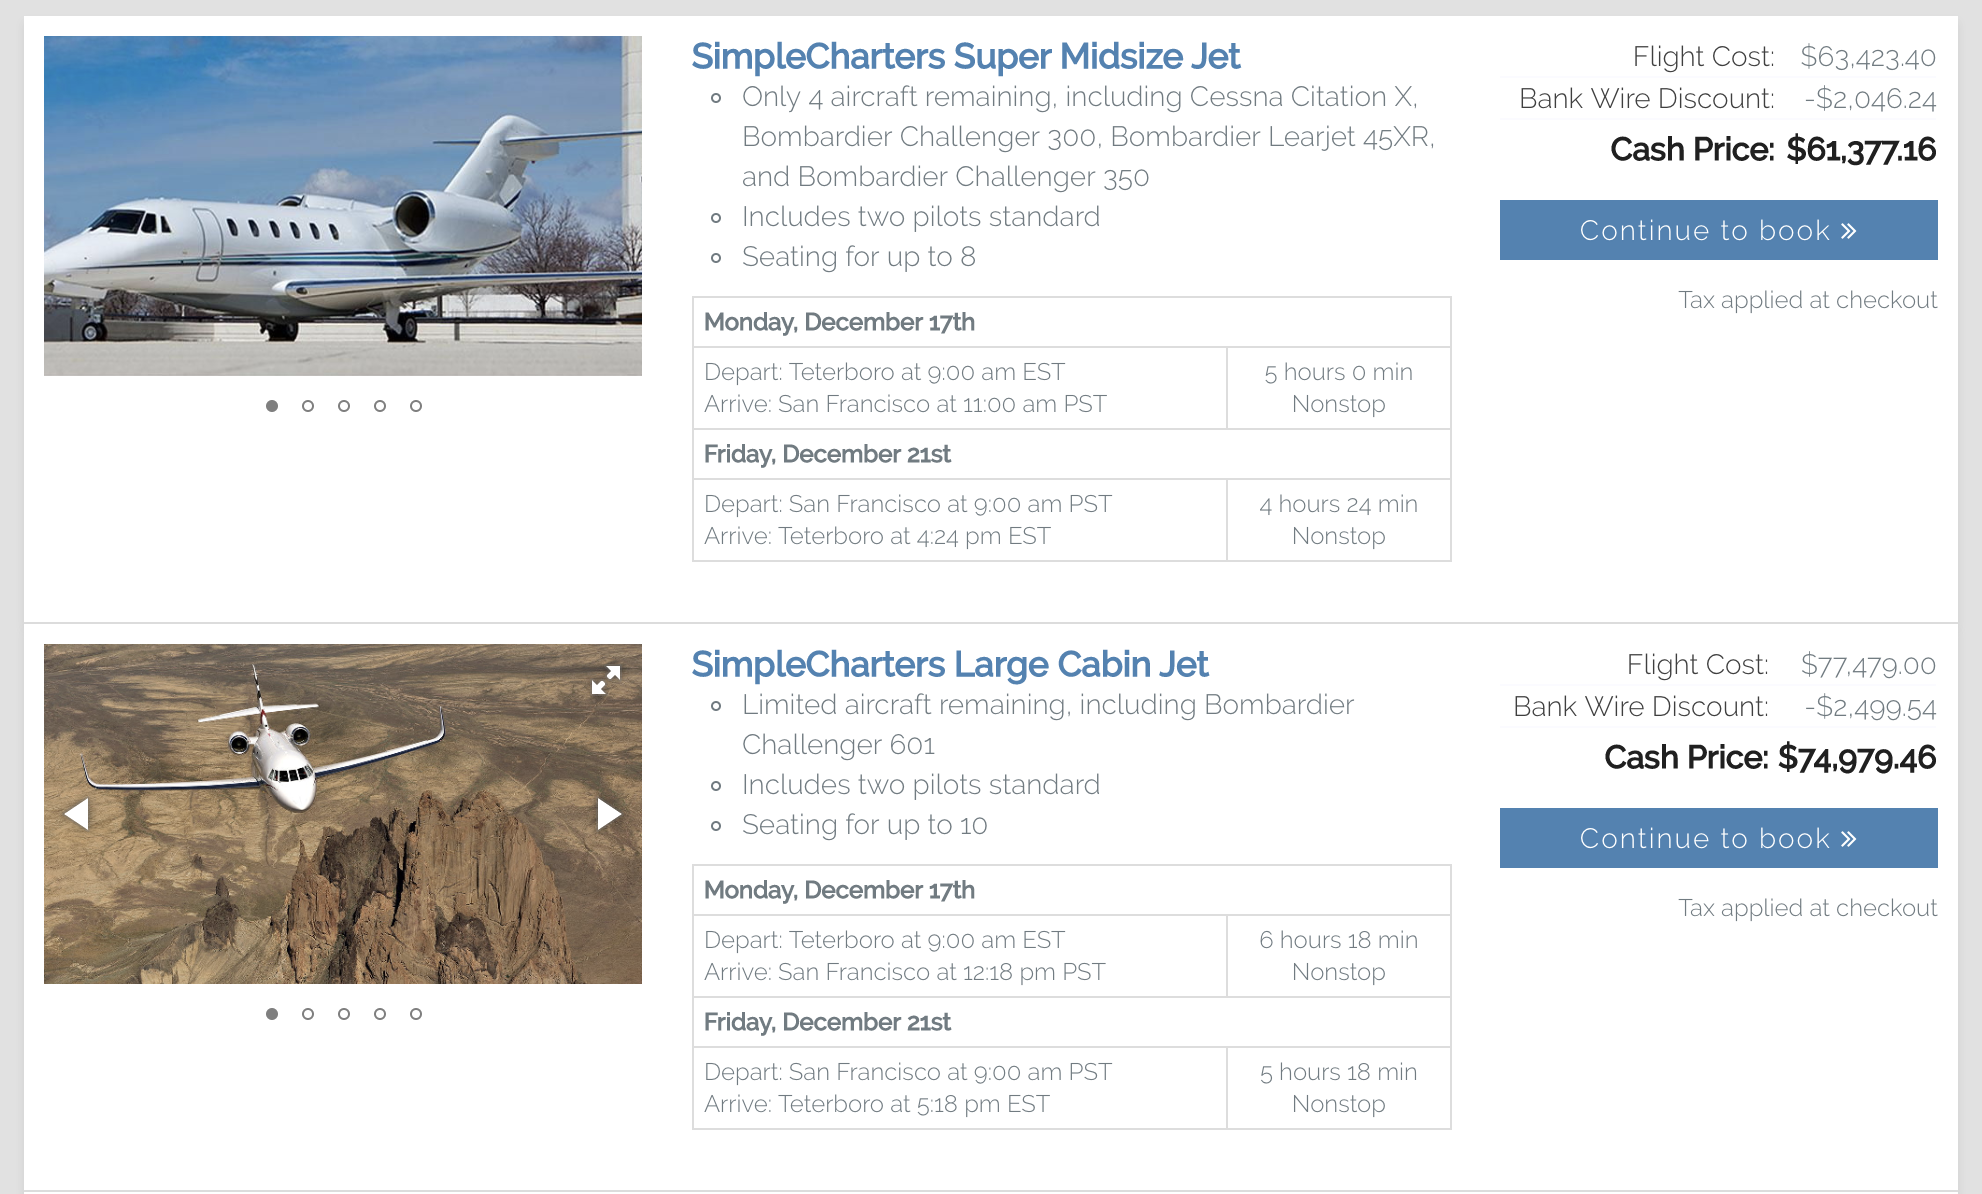
Task: Continue to book the Super Midsize Jet
Action: (1718, 230)
